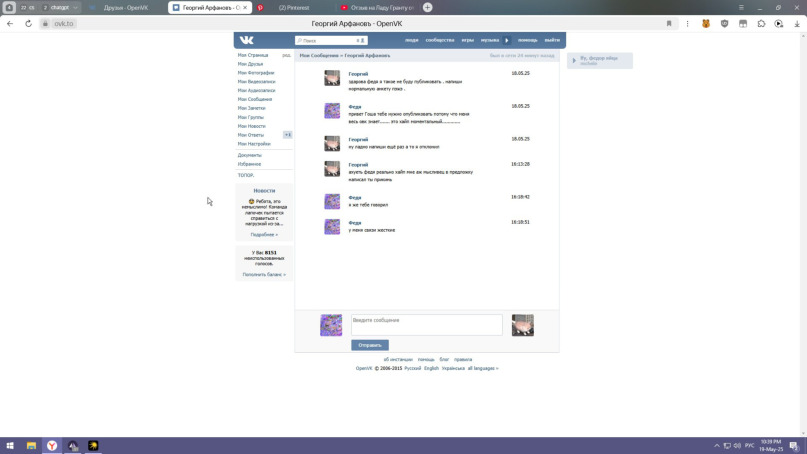
Task: Open Мои Сообщения in the sidebar
Action: pyautogui.click(x=255, y=99)
